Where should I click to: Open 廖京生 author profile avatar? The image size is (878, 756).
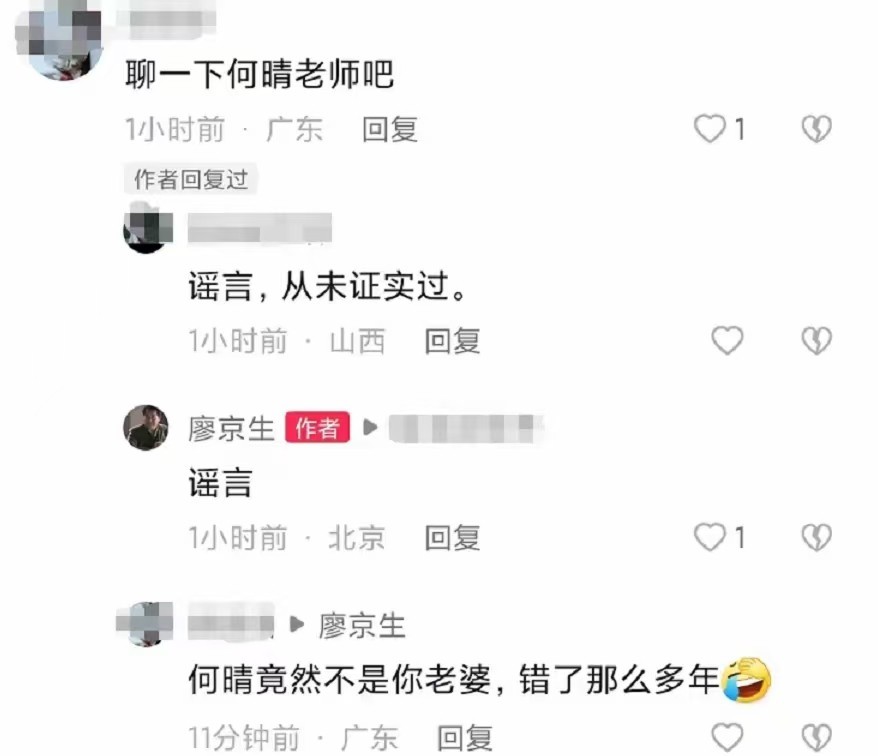tap(146, 428)
